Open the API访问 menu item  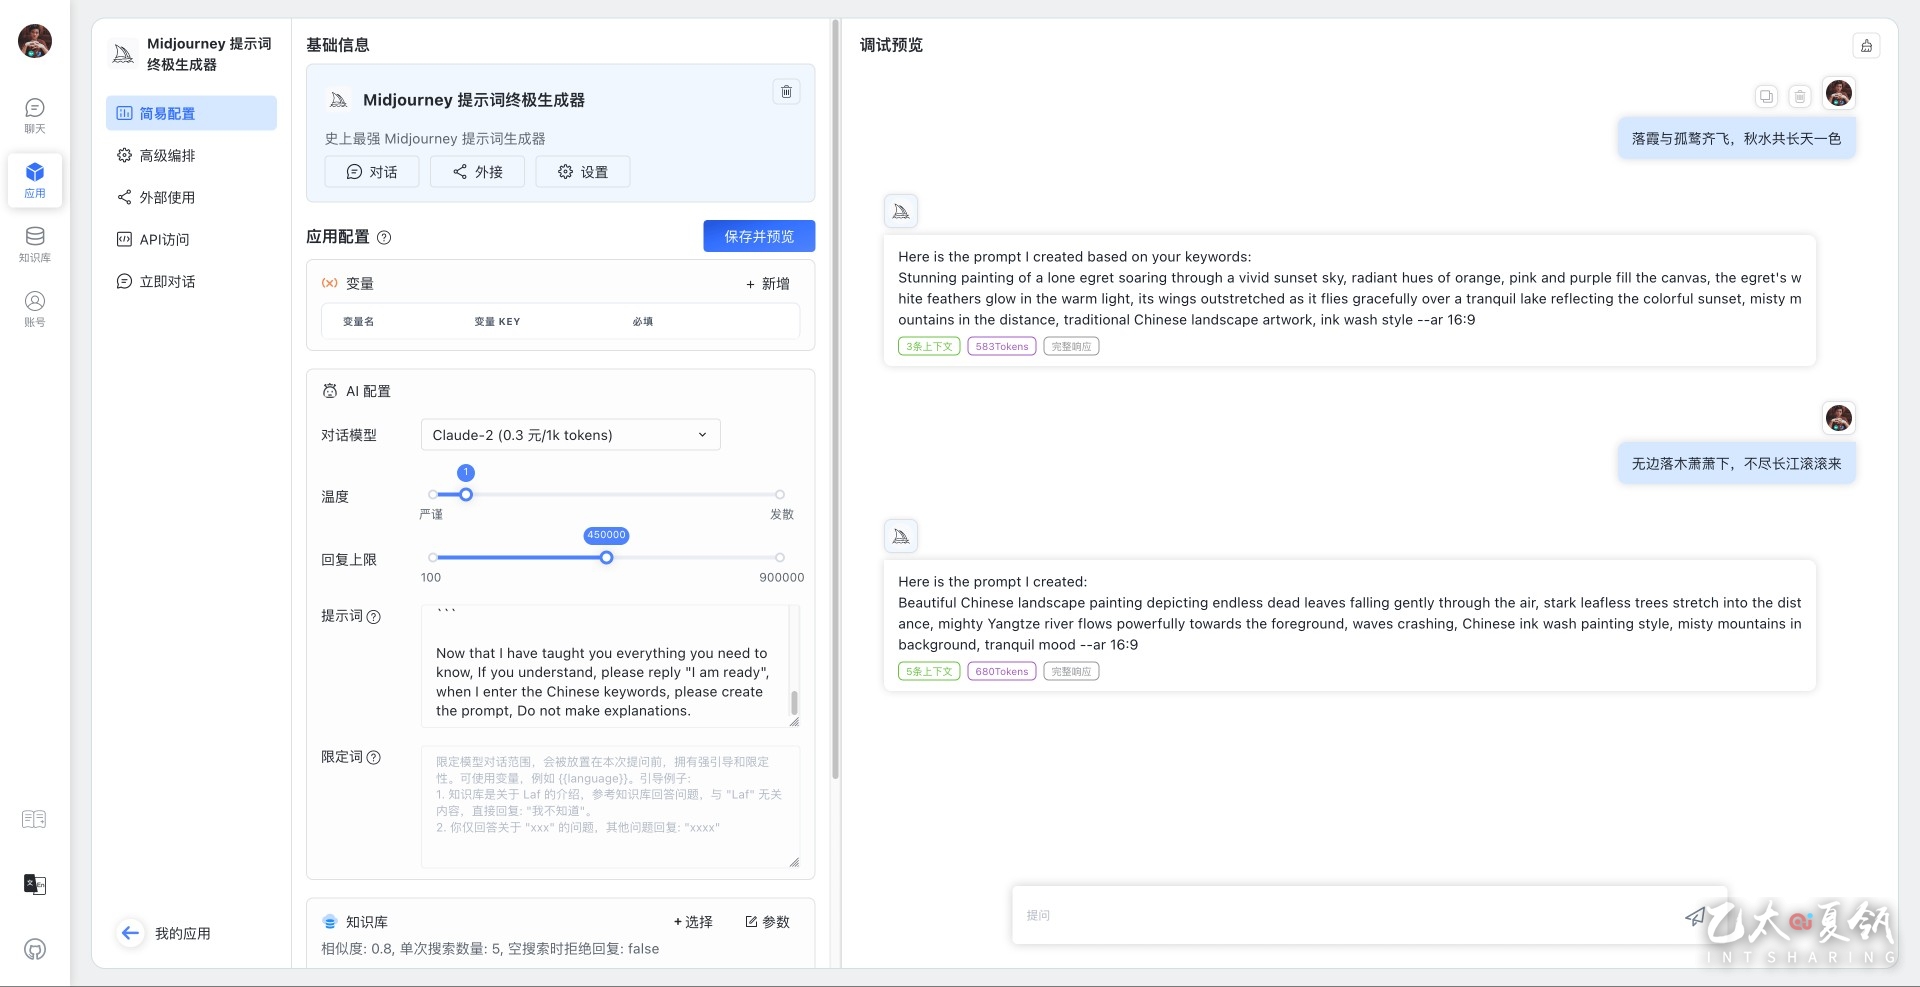click(191, 239)
